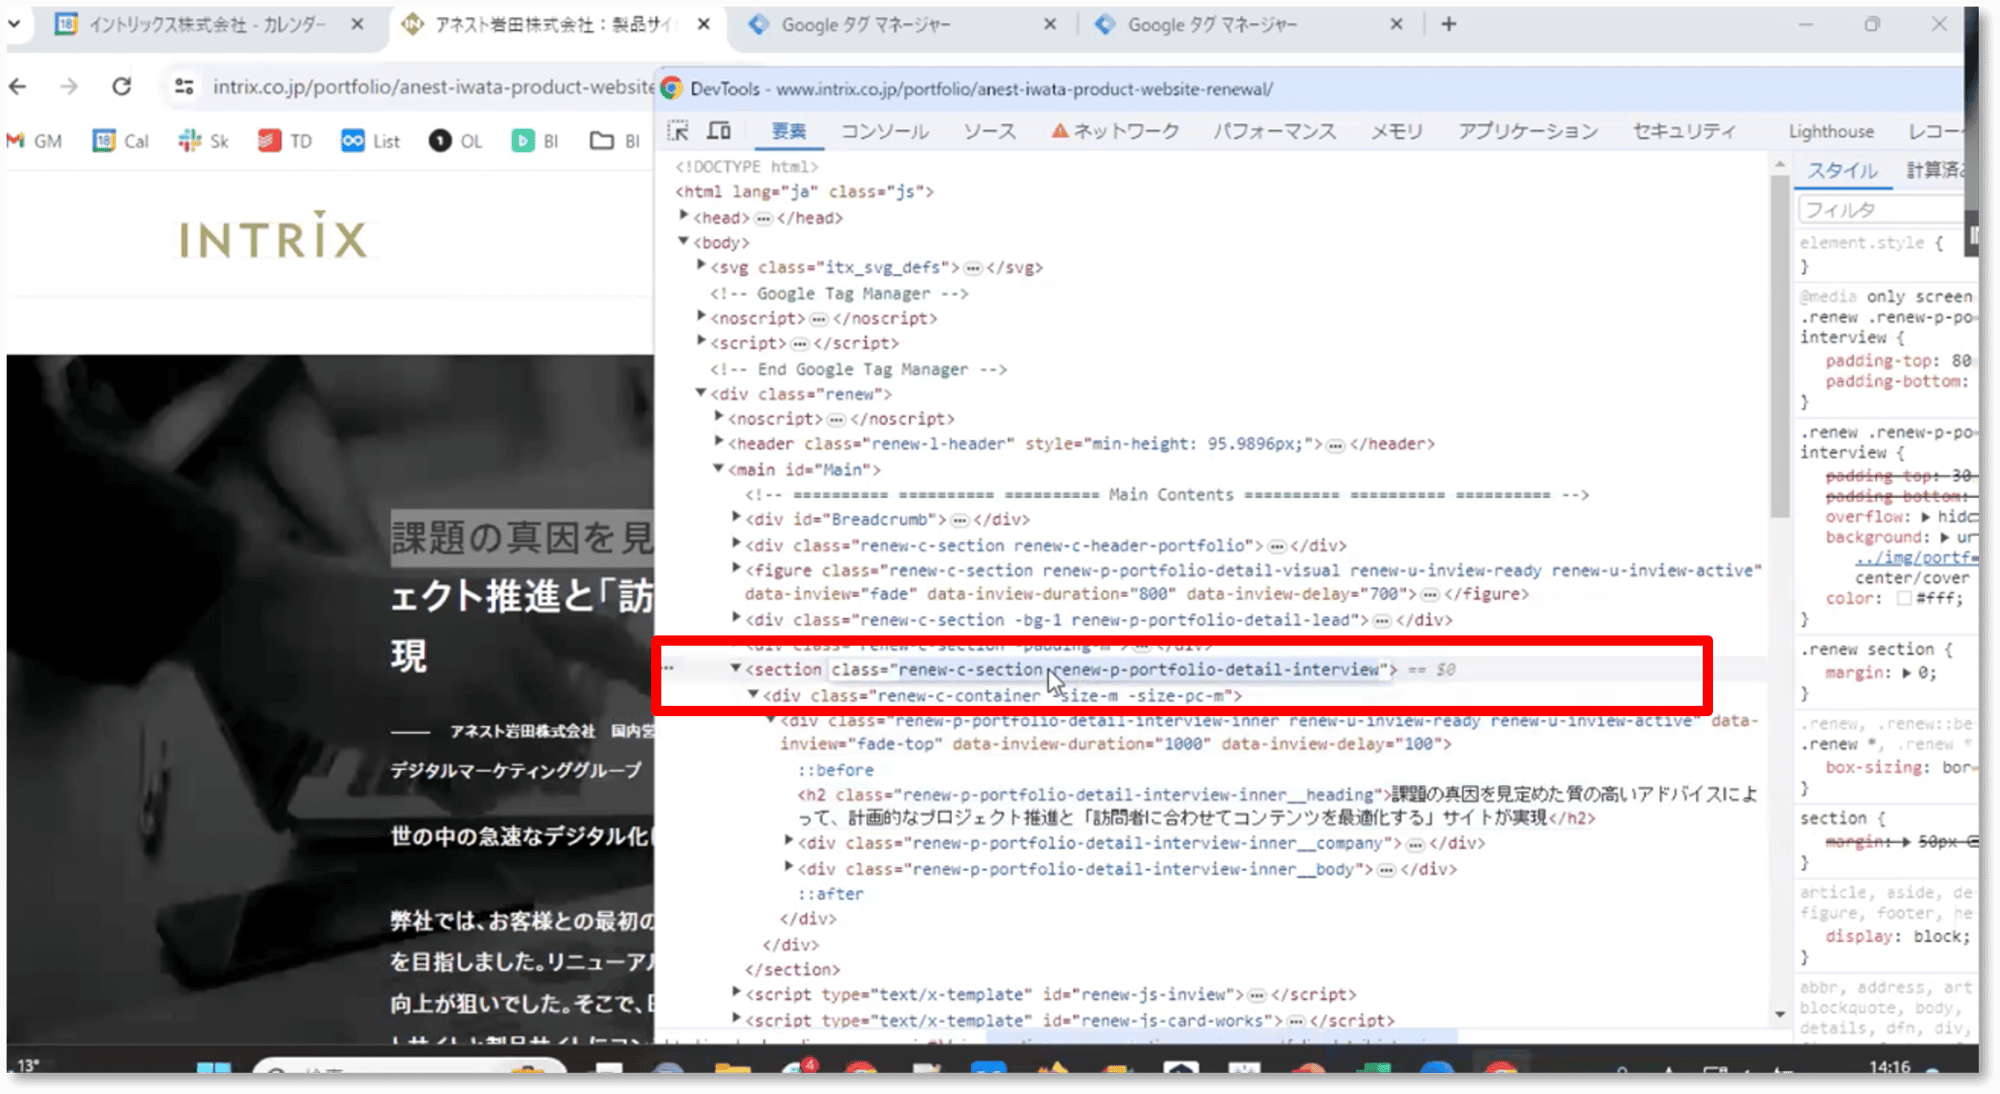Open the コンソール DevTools tab
Screen dimensions: 2000x1094
(884, 131)
